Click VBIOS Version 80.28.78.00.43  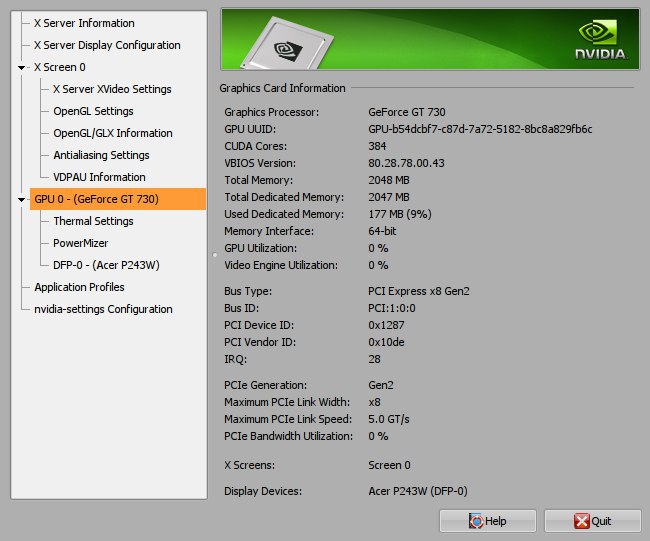[x=406, y=163]
